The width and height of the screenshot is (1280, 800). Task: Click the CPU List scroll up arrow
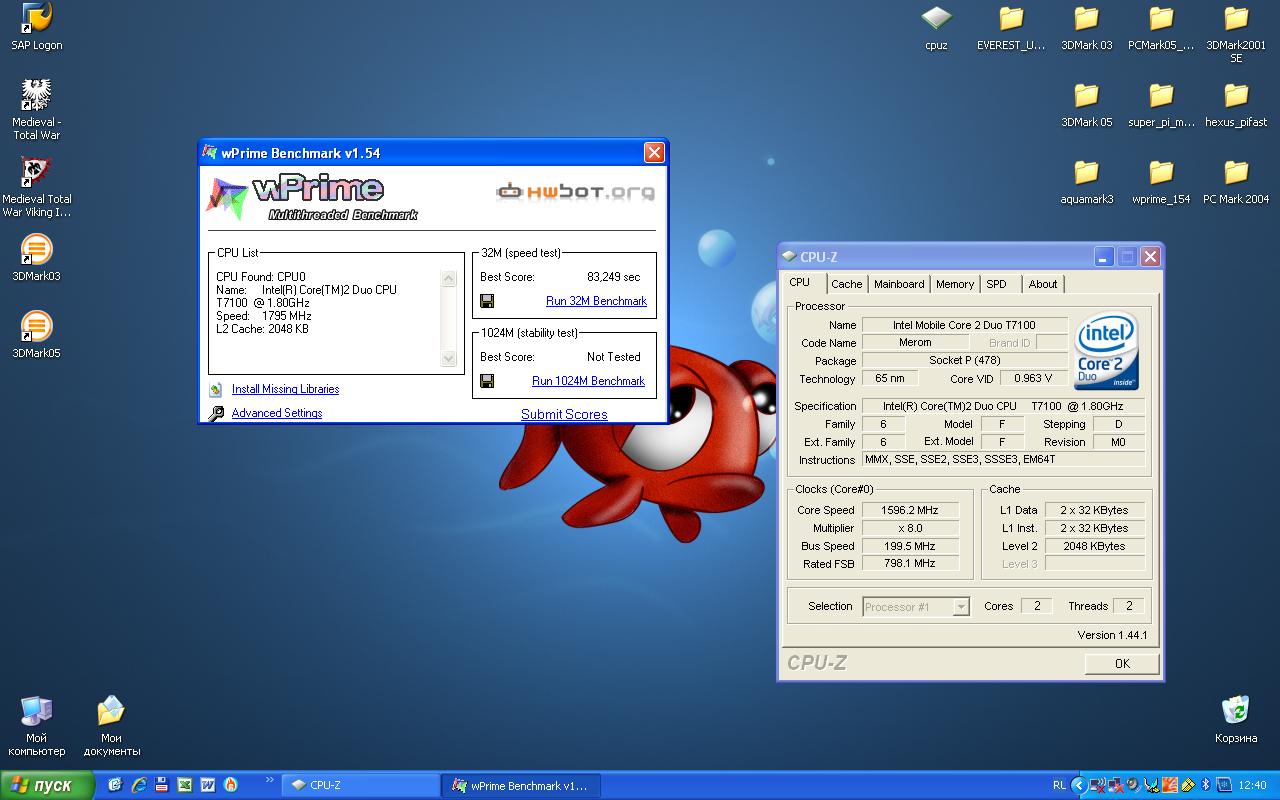[449, 279]
